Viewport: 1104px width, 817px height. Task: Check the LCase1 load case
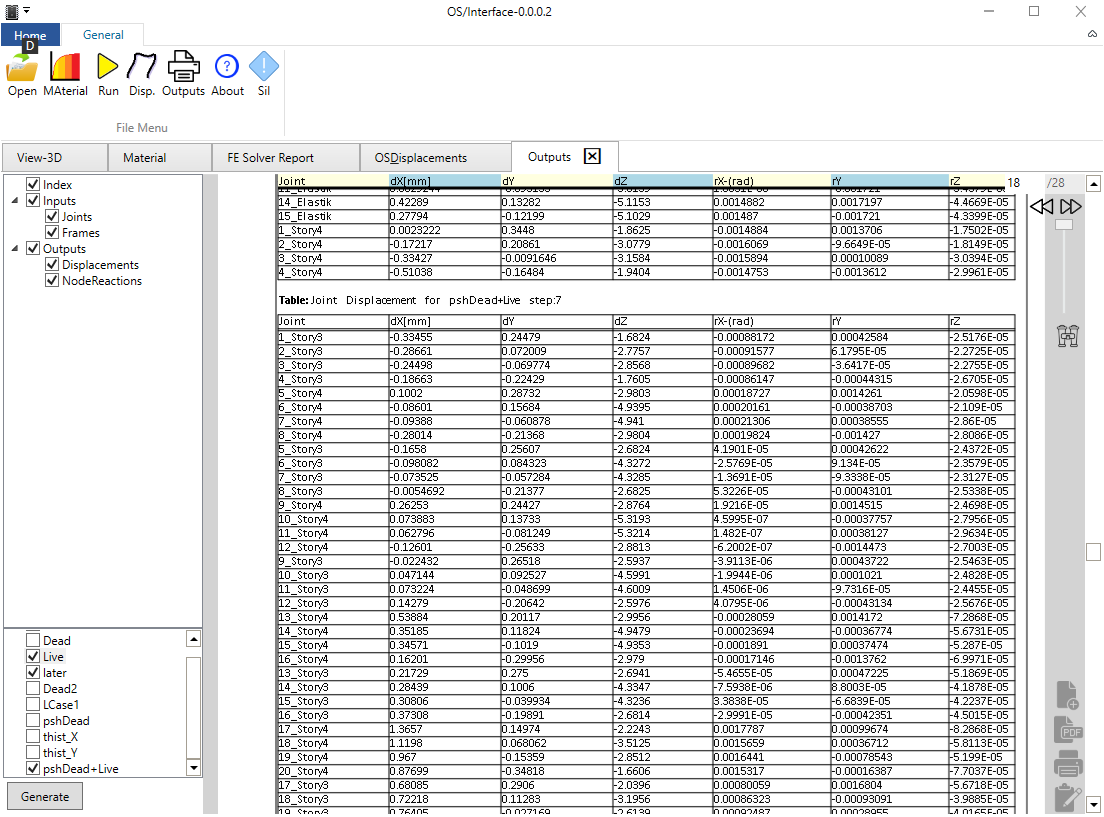[32, 704]
